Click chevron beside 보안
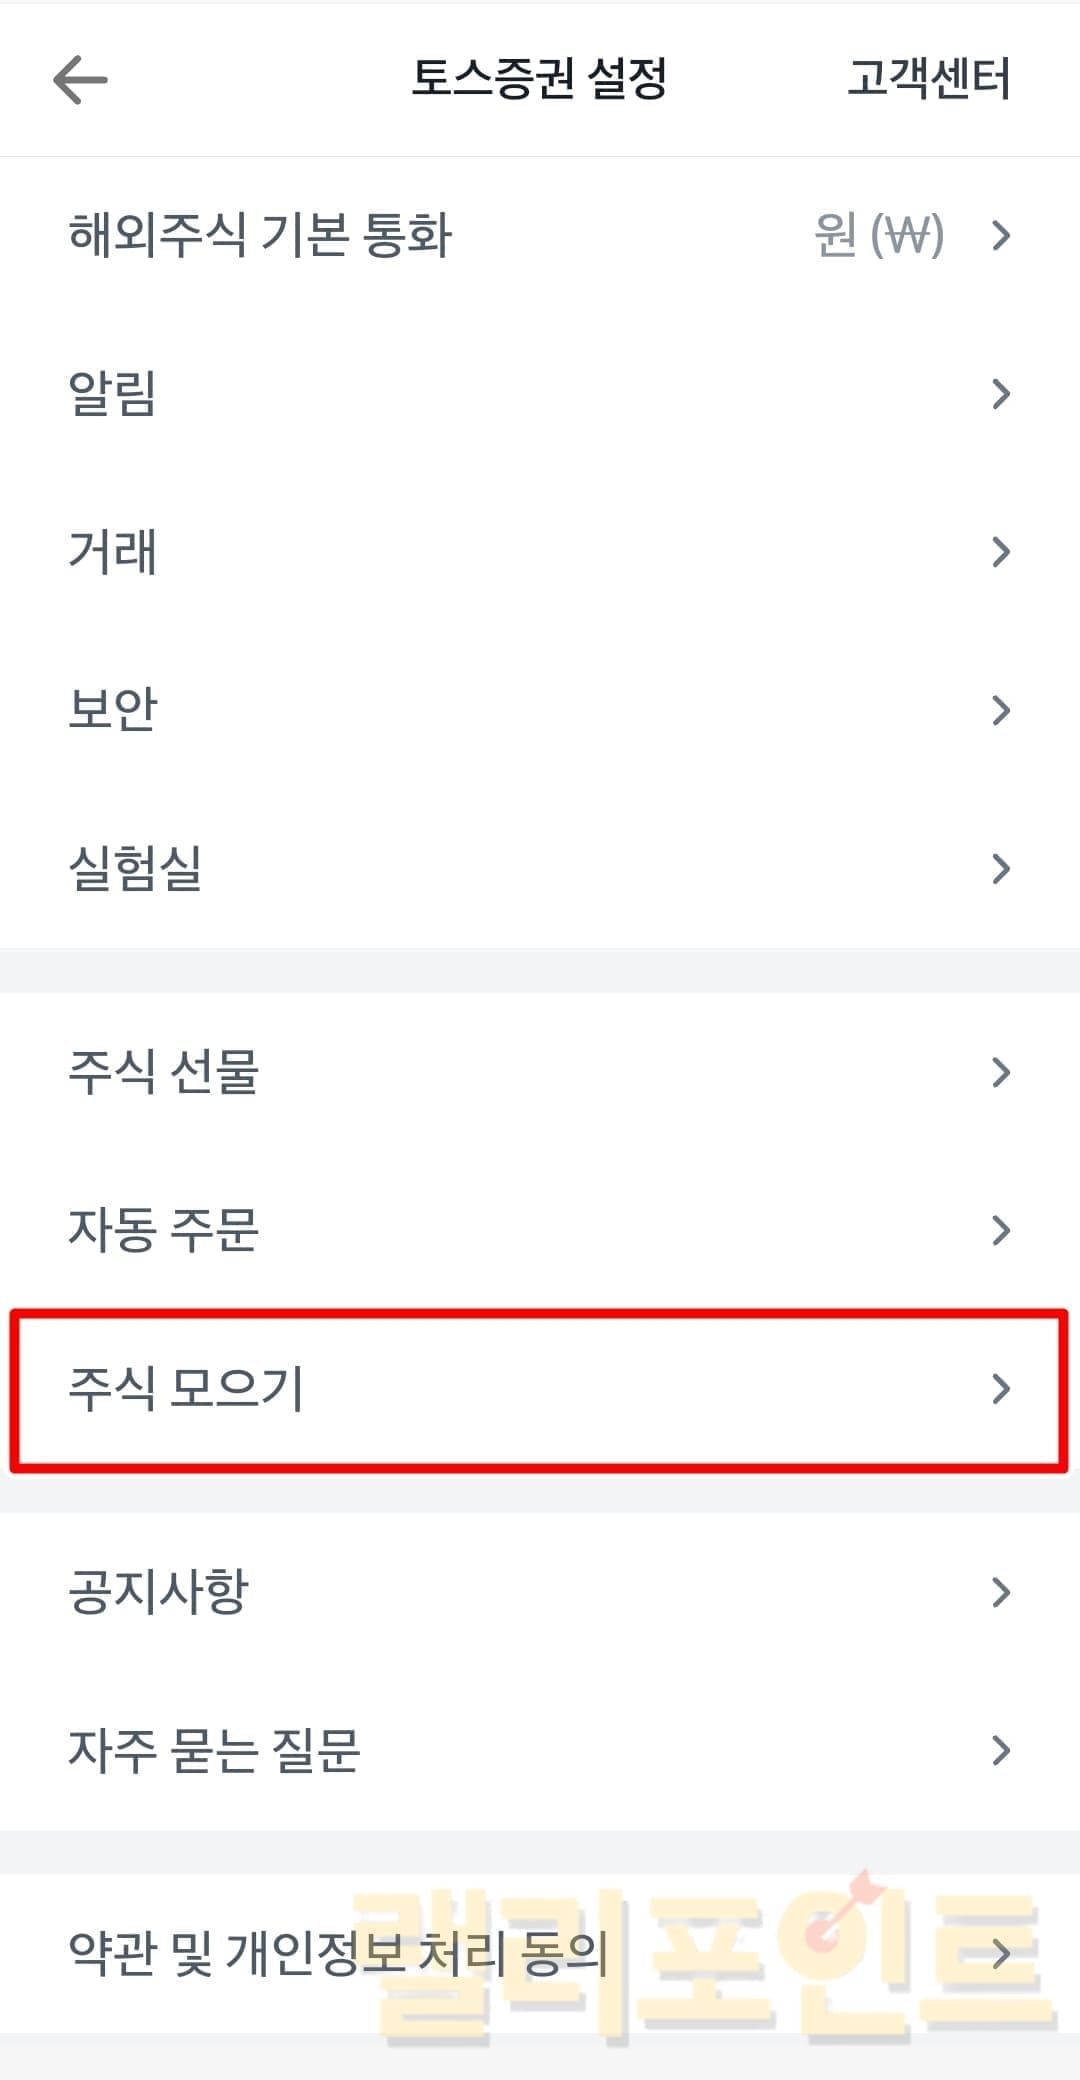 [1000, 710]
